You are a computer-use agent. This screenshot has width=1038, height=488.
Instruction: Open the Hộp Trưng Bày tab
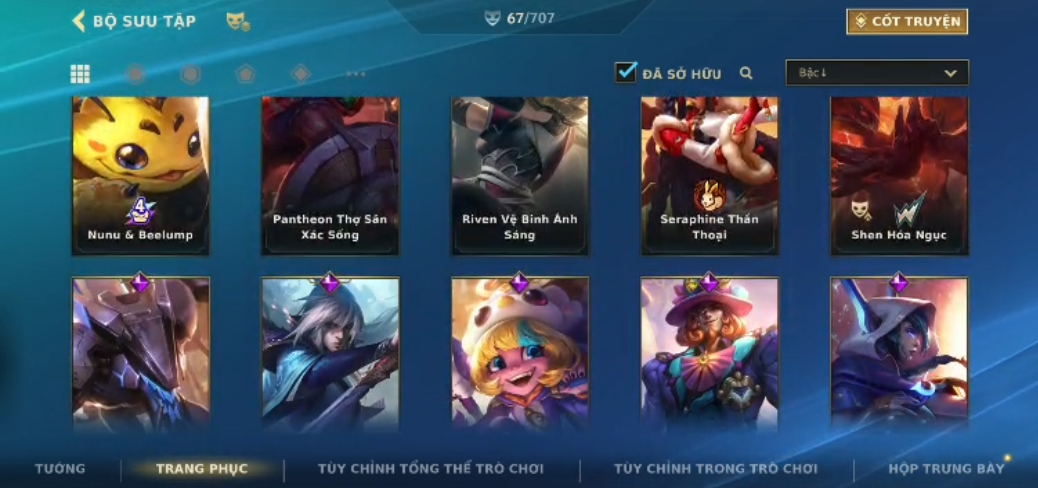point(947,469)
